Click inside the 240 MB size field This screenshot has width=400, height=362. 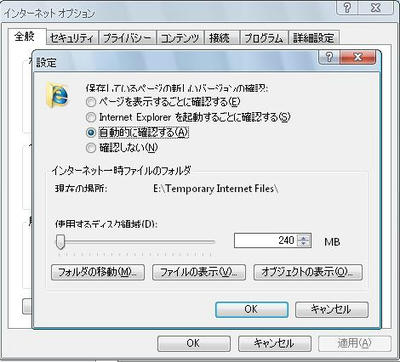[x=265, y=240]
